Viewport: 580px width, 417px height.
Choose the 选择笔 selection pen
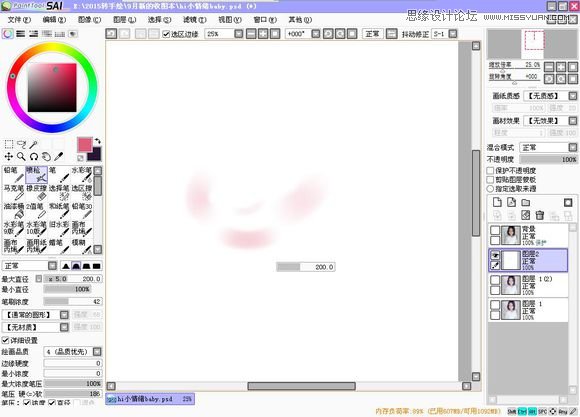point(59,192)
